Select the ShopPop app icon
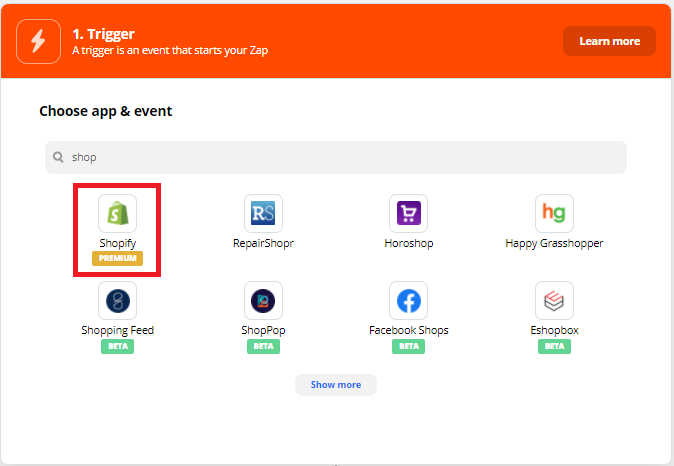The width and height of the screenshot is (674, 466). point(263,300)
